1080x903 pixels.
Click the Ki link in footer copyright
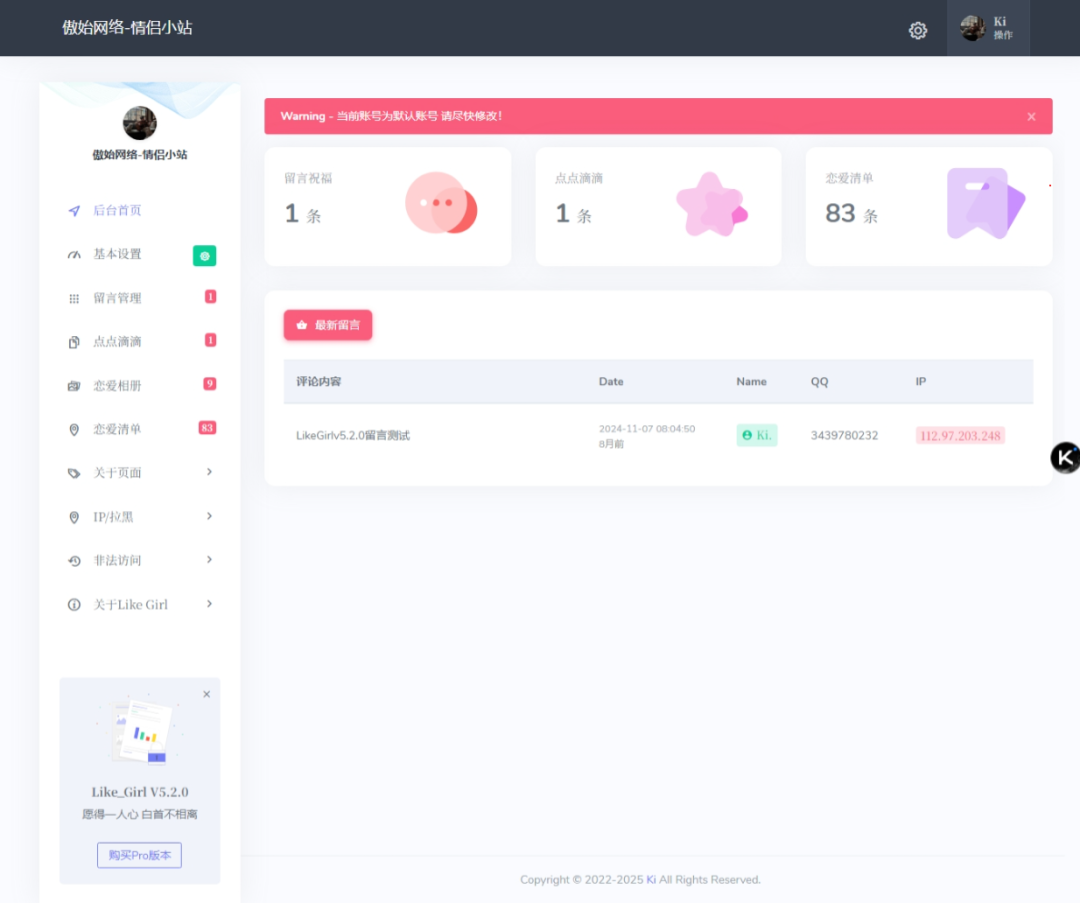(x=650, y=880)
